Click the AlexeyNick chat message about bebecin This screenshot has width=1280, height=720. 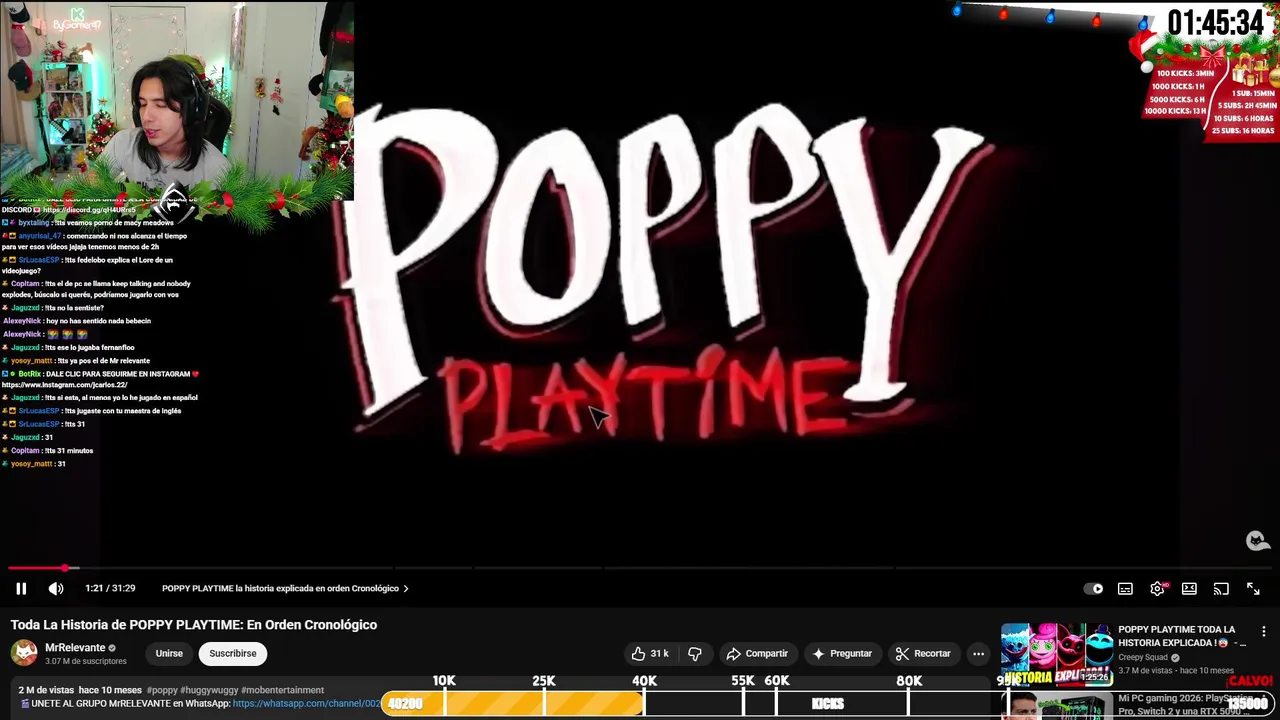pyautogui.click(x=77, y=321)
